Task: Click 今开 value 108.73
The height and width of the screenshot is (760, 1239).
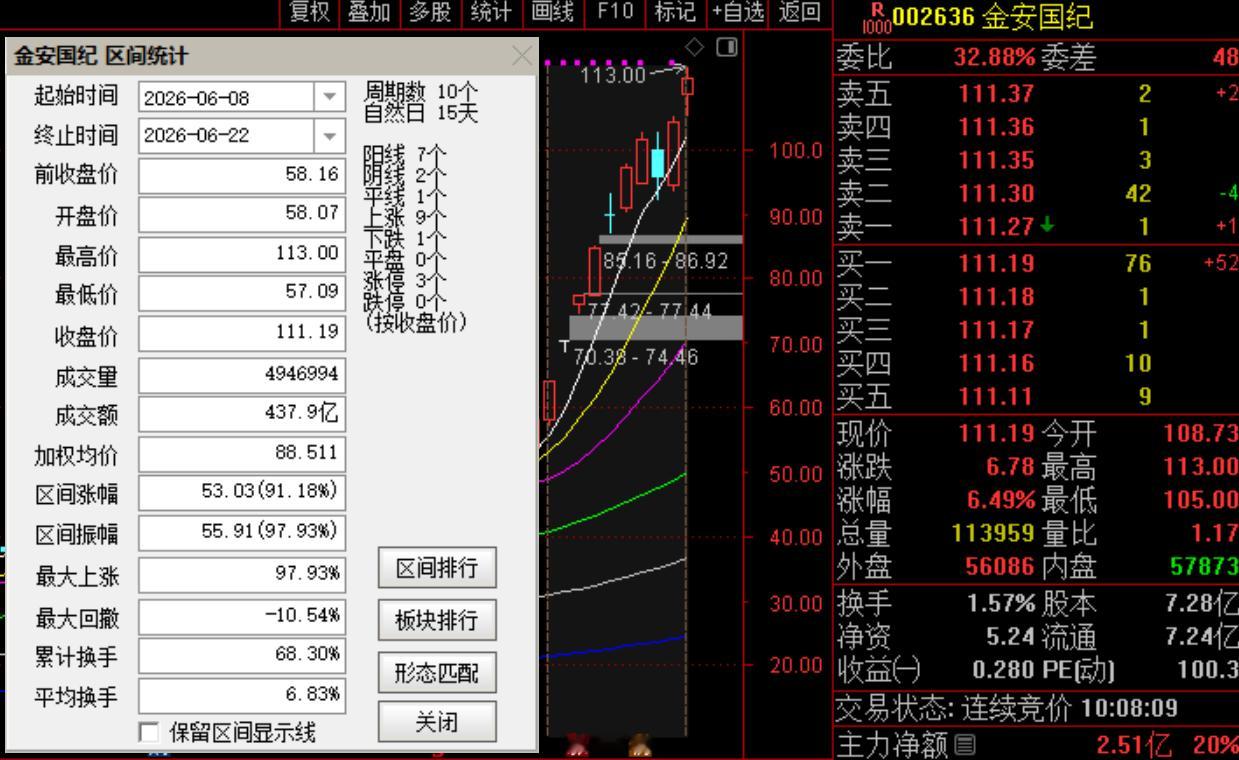Action: (1200, 434)
